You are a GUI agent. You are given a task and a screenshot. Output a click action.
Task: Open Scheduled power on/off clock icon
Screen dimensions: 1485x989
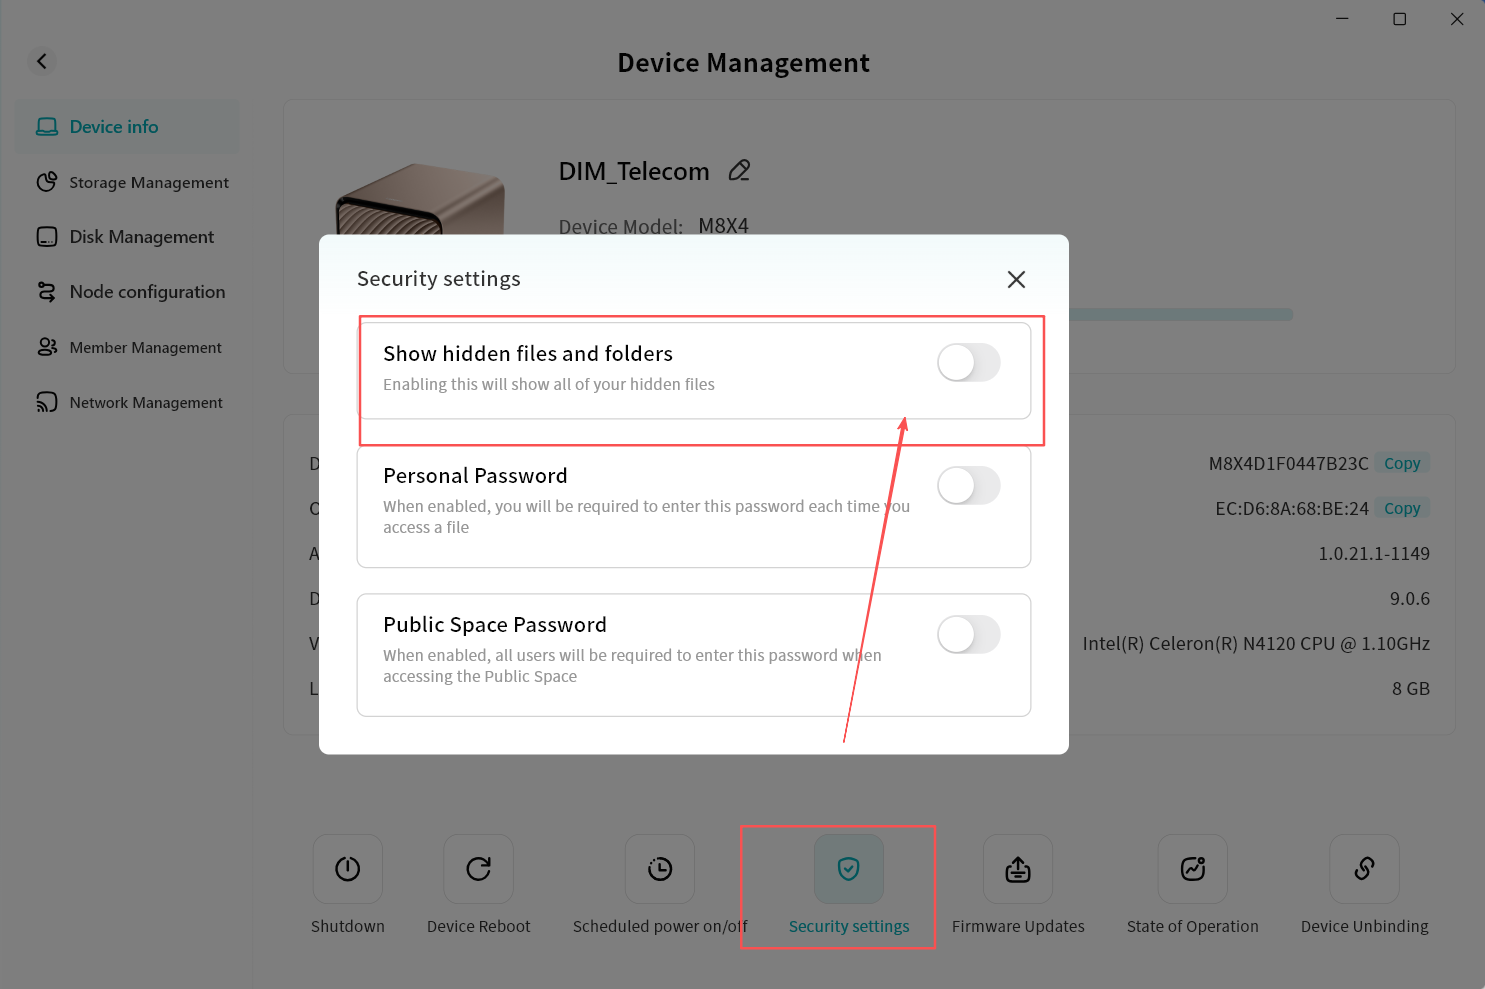(659, 869)
